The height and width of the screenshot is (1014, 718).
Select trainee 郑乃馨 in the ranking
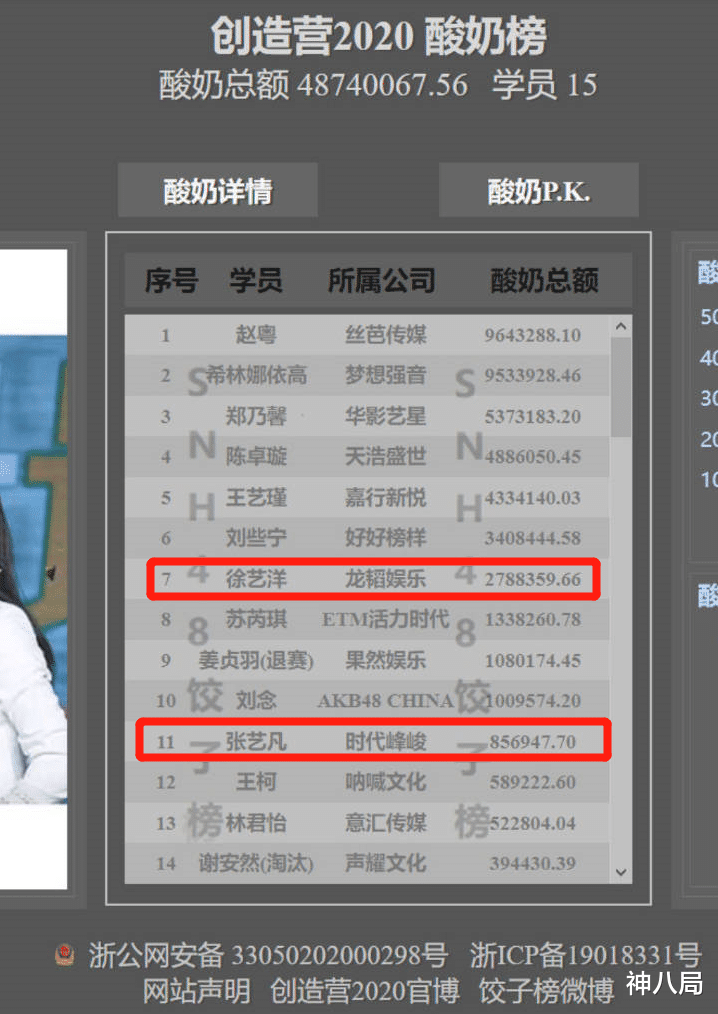(256, 416)
